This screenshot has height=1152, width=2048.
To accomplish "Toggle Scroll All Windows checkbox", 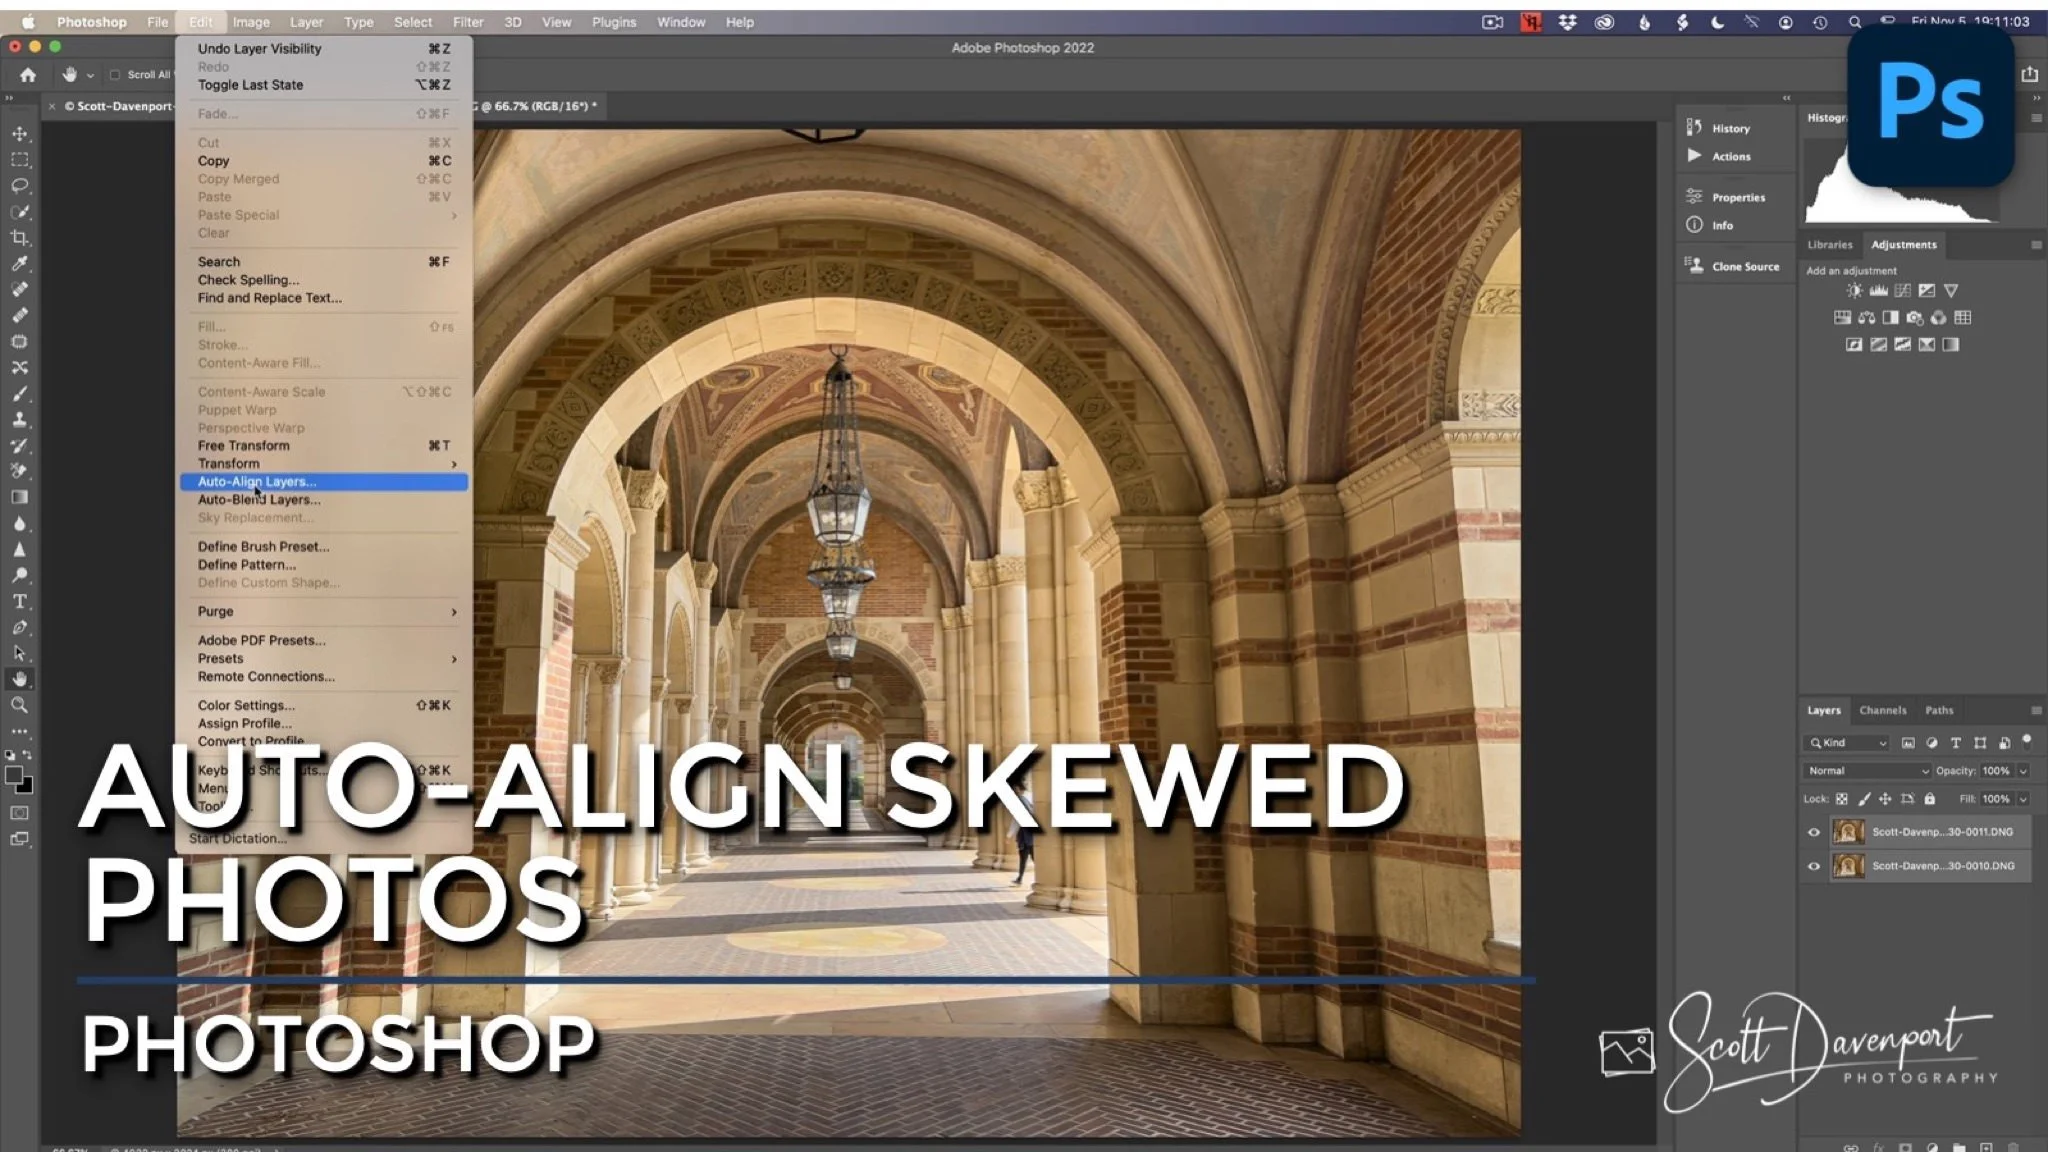I will click(114, 75).
